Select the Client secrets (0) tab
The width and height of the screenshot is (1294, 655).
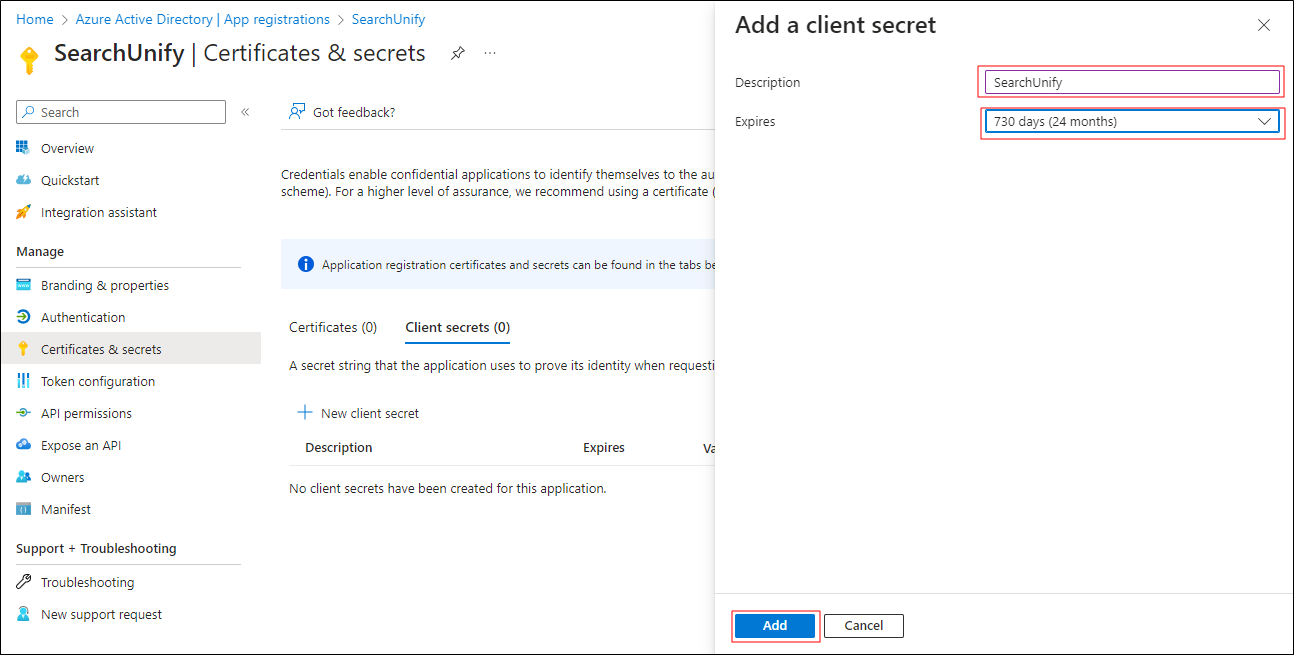coord(457,327)
